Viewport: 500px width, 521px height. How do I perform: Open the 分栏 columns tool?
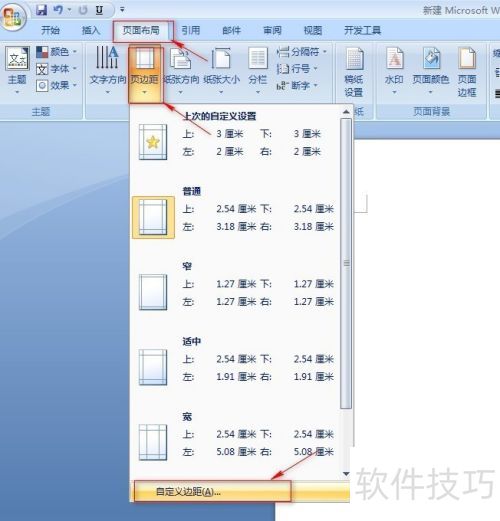click(258, 71)
